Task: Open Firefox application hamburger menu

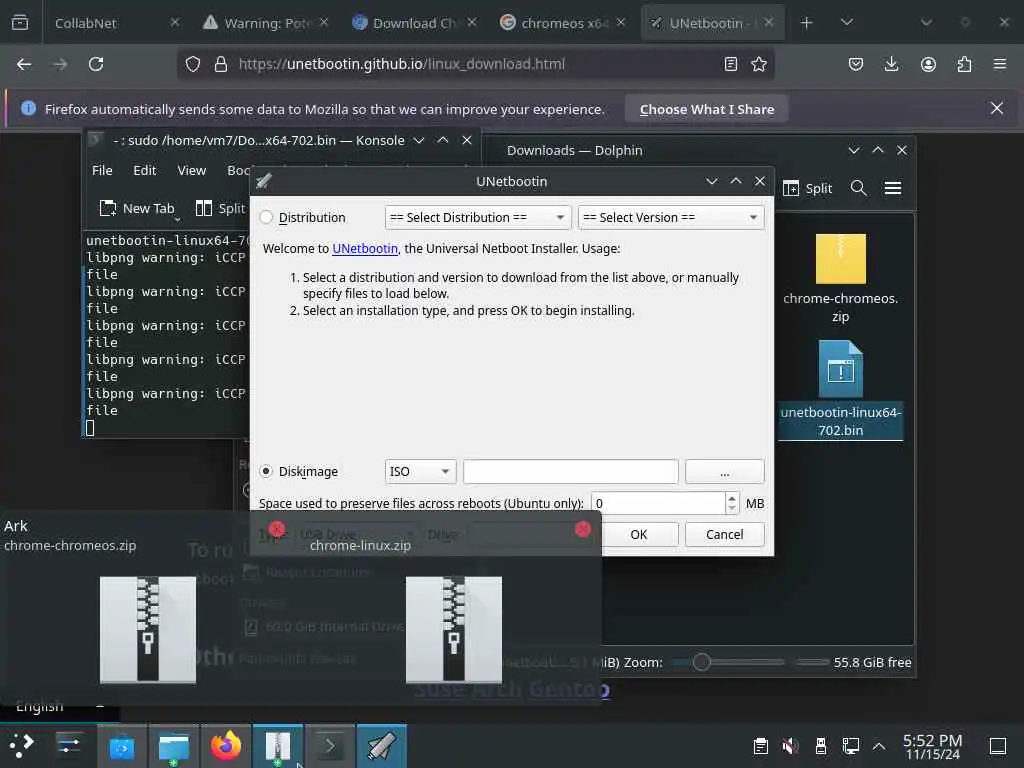Action: tap(1000, 64)
